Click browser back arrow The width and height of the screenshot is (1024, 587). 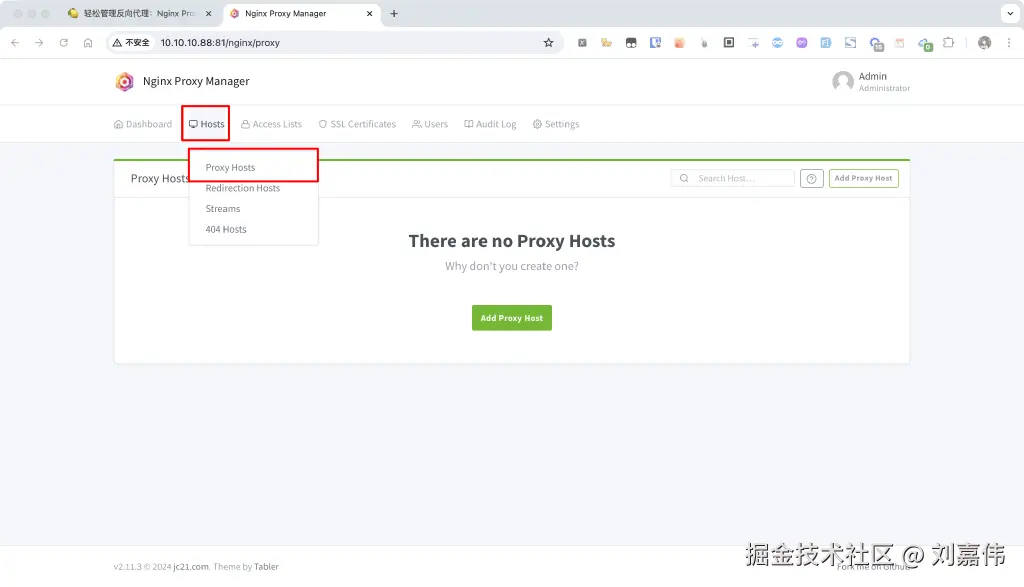[15, 42]
